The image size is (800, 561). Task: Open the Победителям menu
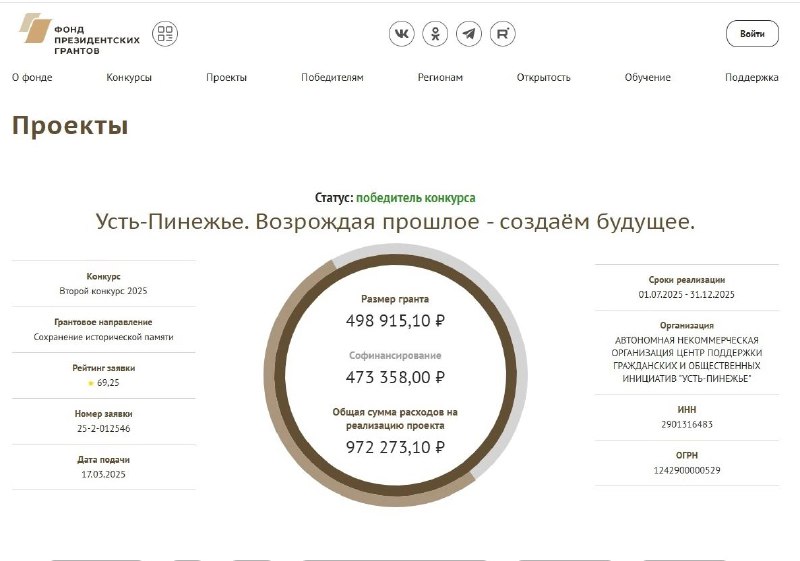click(x=332, y=78)
